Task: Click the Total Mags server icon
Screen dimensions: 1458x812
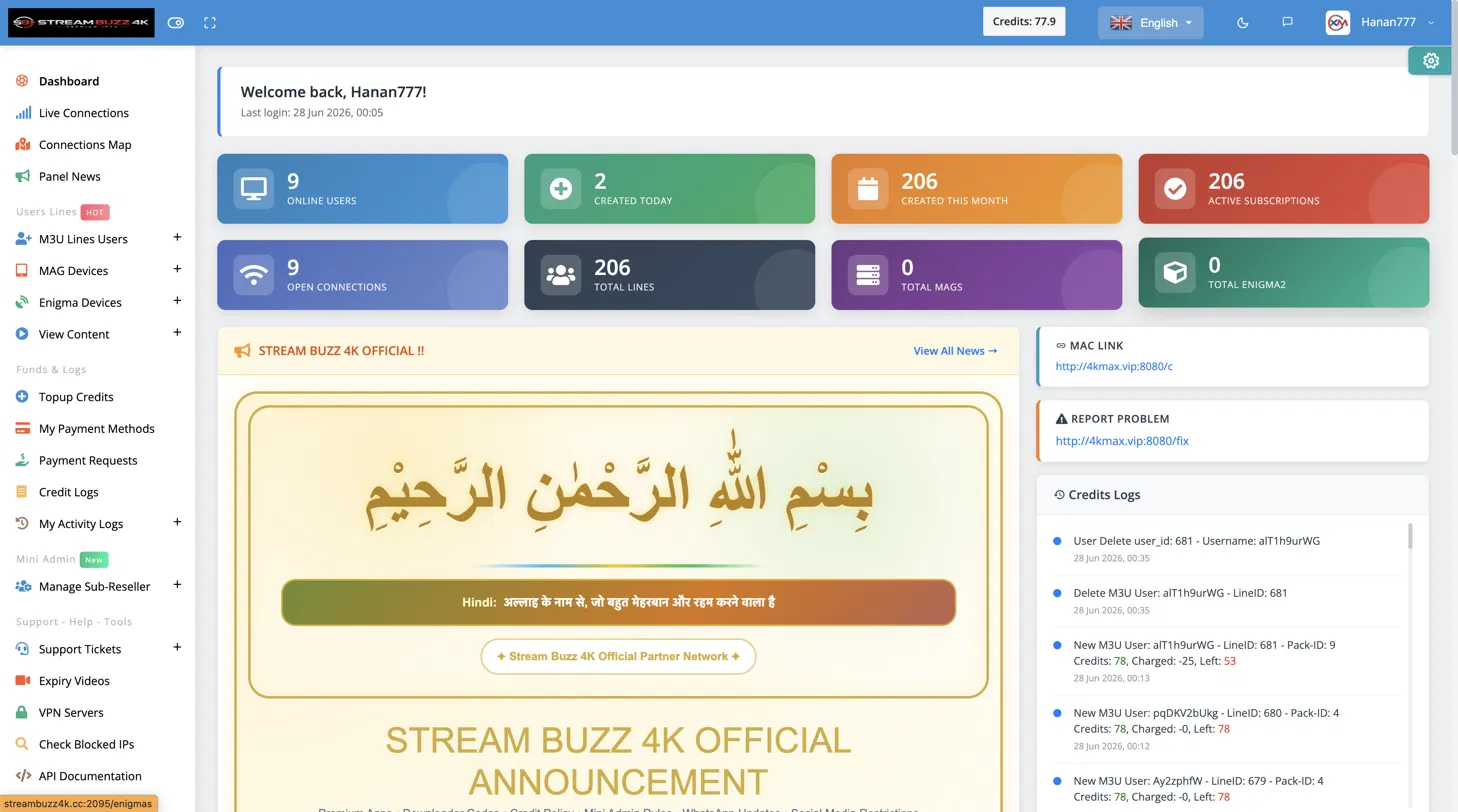Action: pos(868,275)
